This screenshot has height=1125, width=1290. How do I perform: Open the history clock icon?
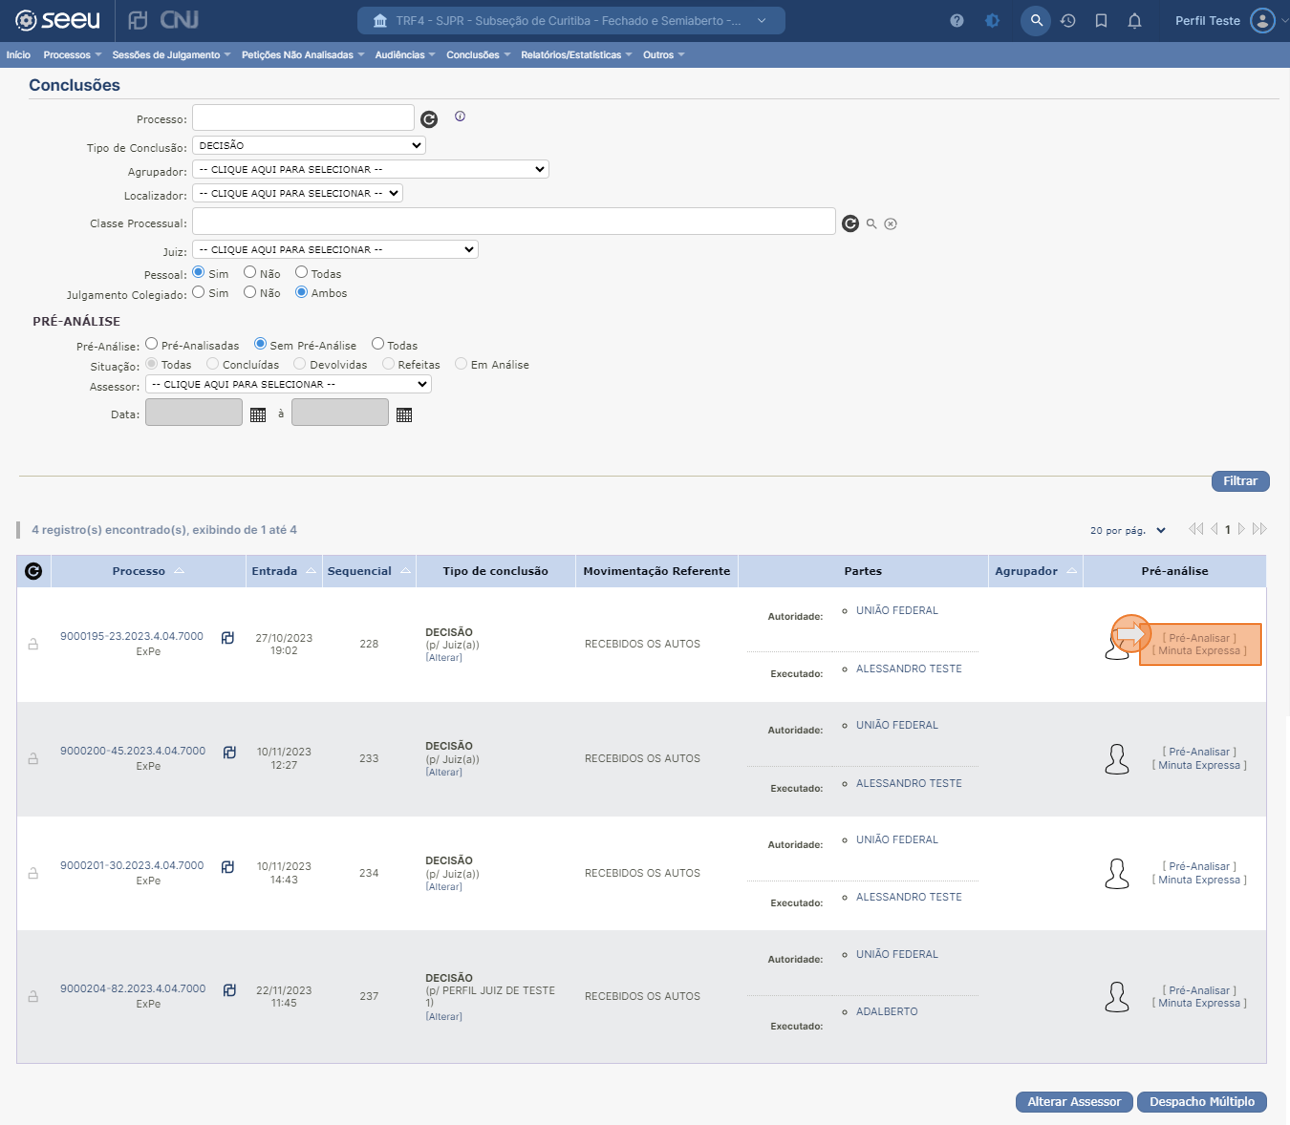click(x=1068, y=20)
